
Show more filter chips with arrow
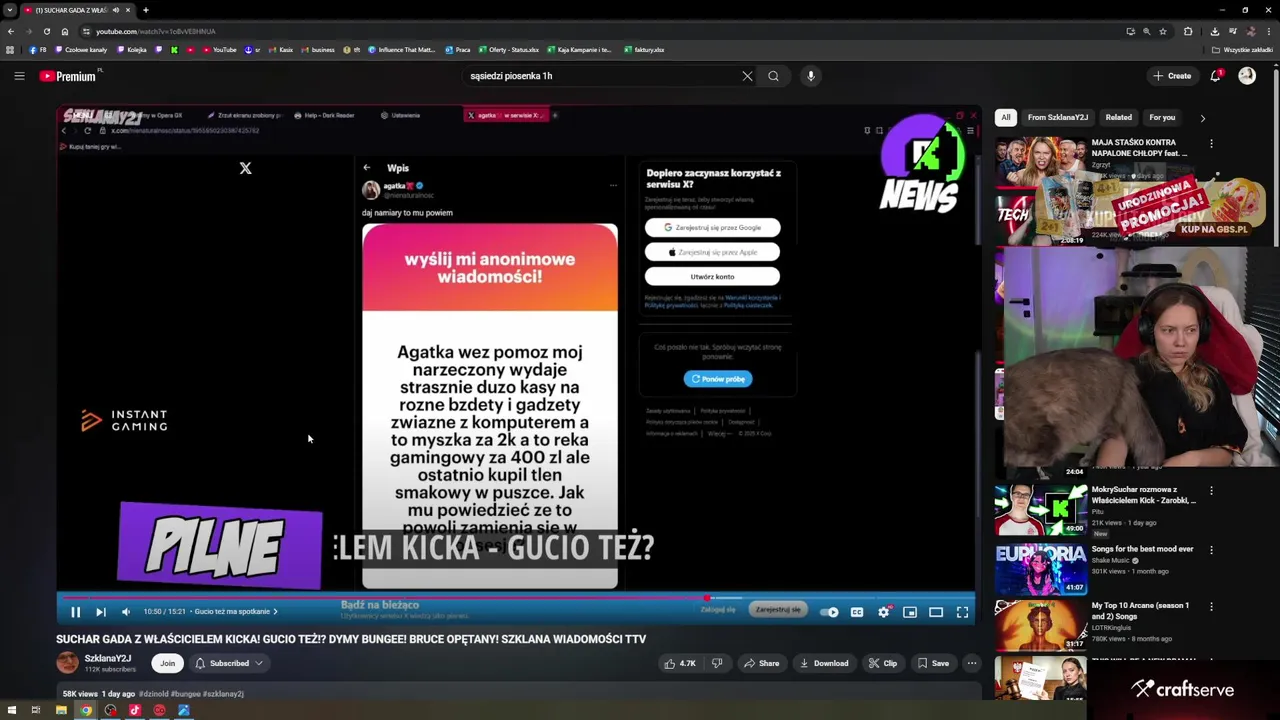(1203, 118)
